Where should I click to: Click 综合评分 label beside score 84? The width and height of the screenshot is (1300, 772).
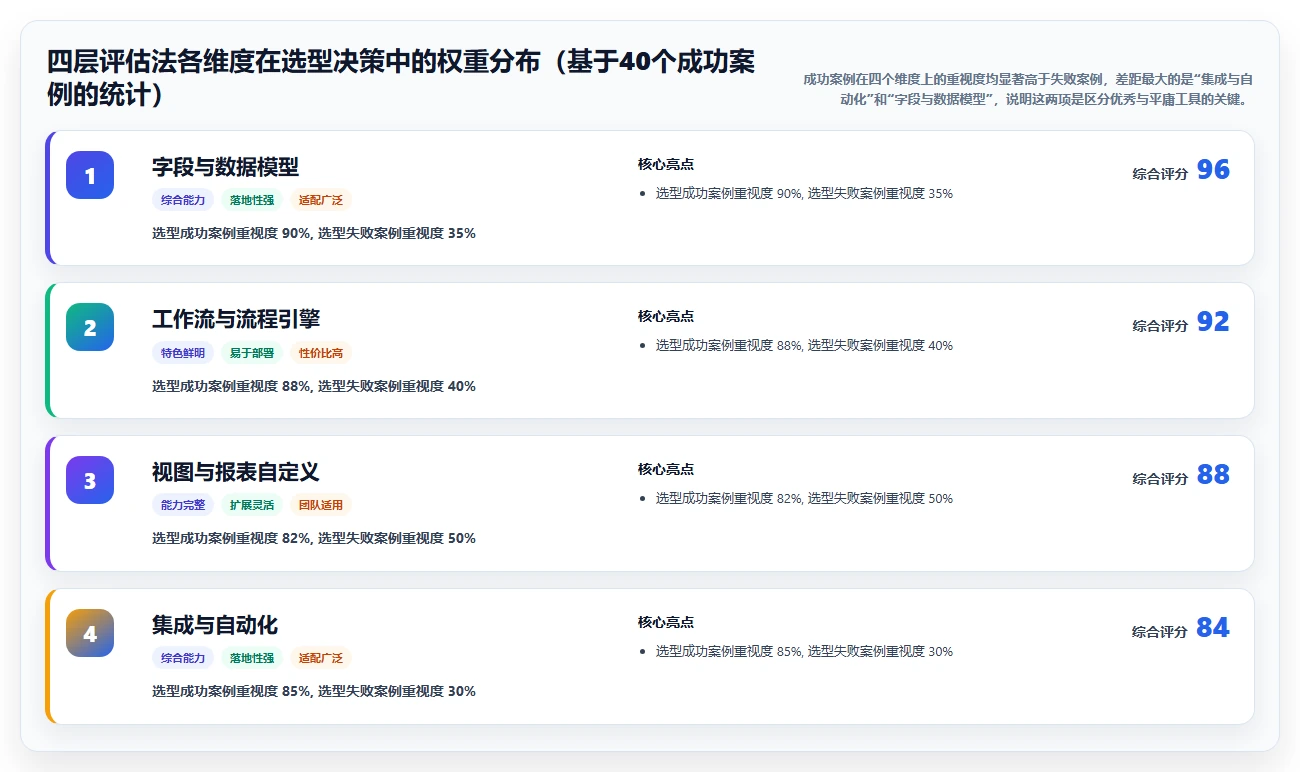(1160, 632)
